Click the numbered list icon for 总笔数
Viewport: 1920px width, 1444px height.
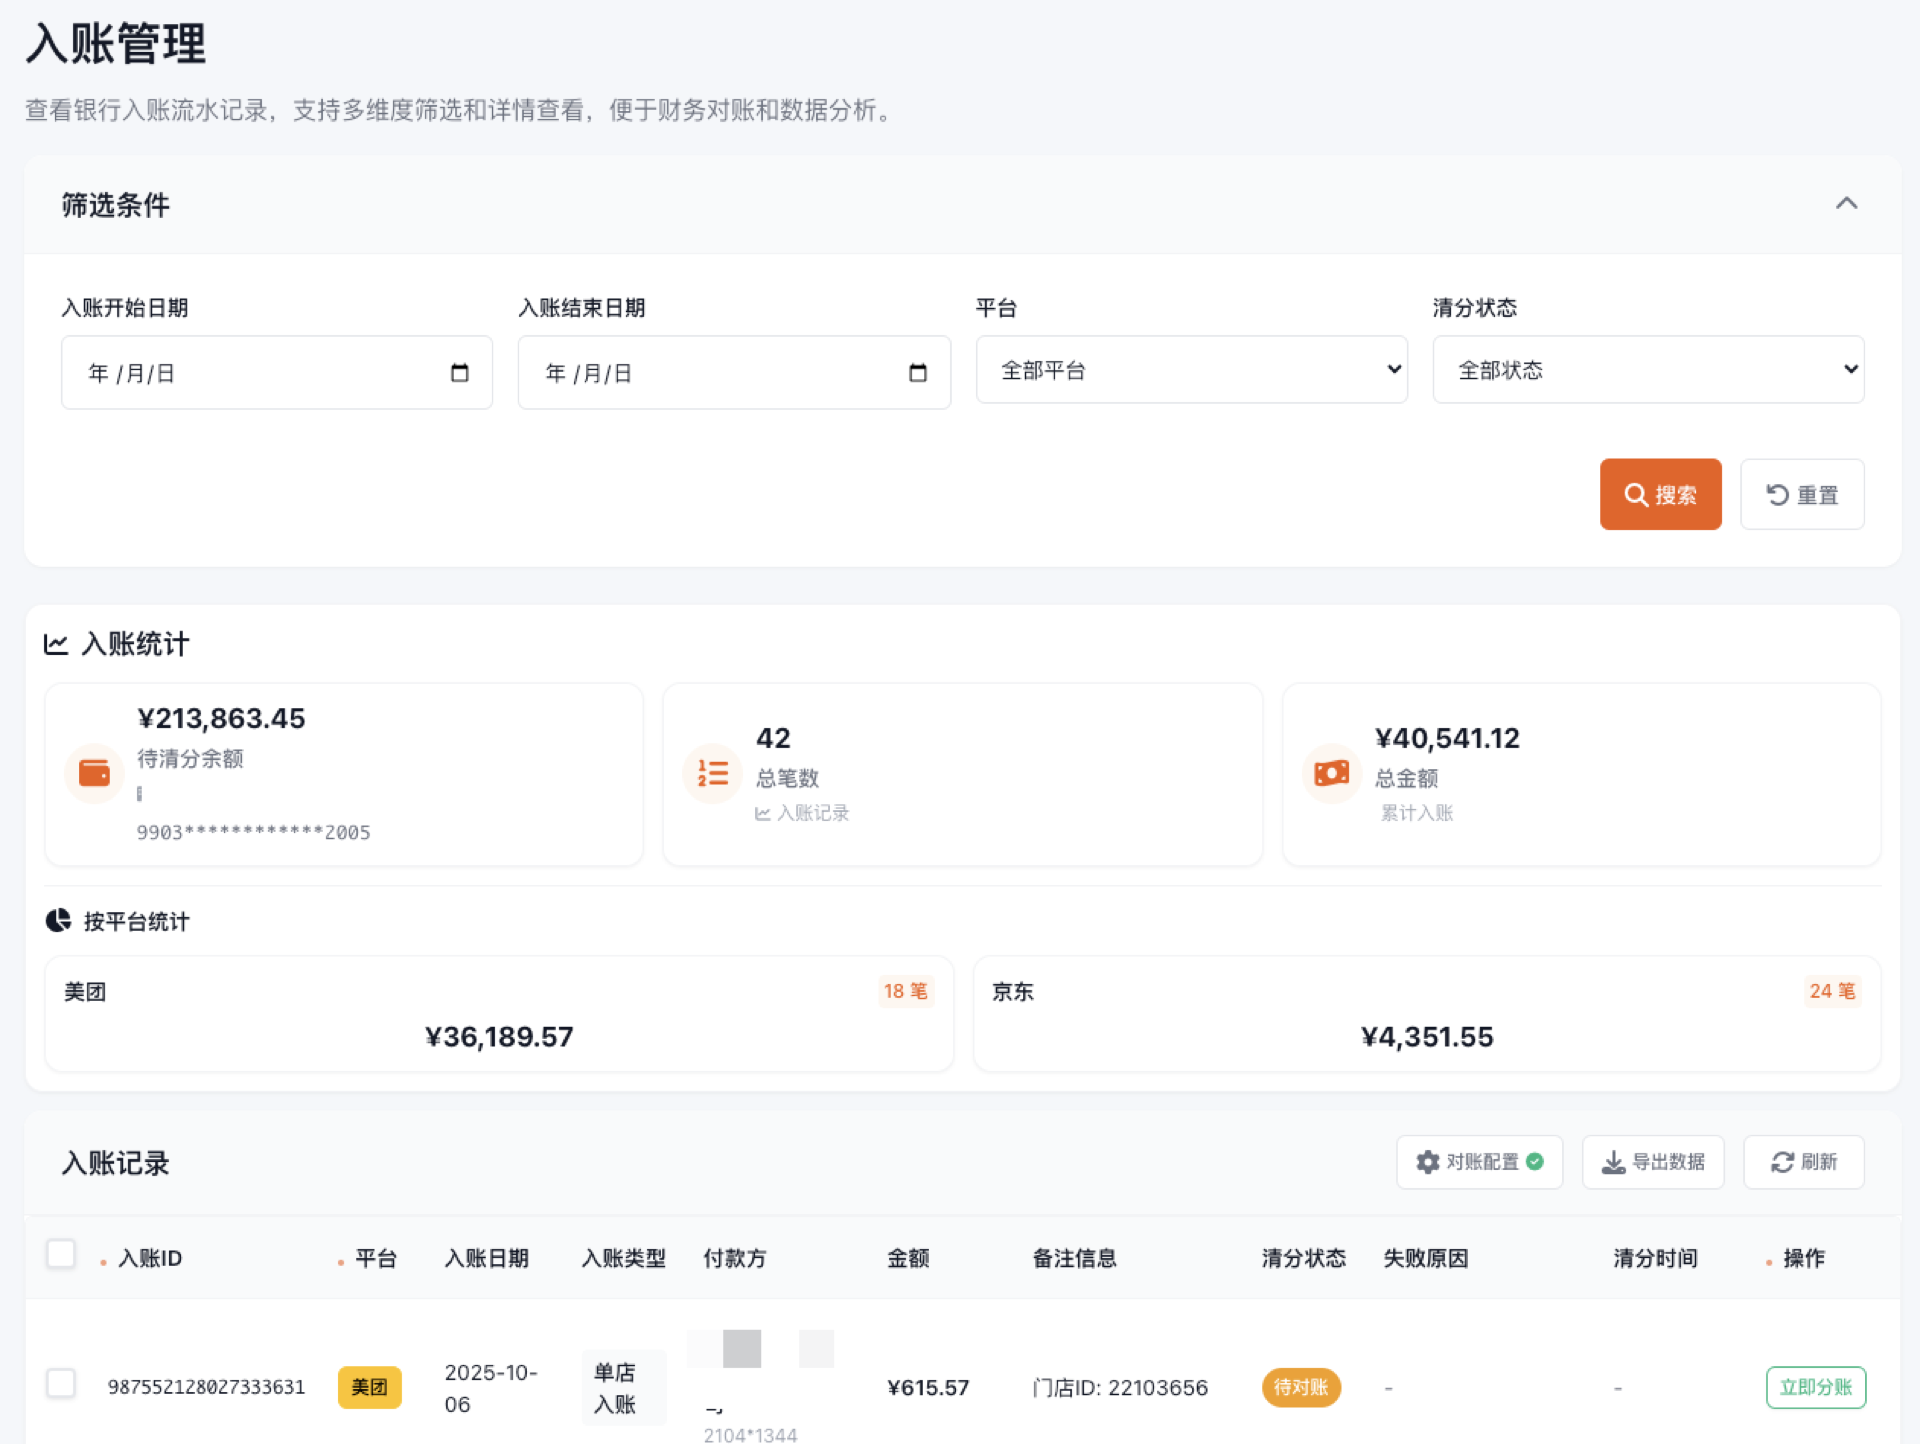point(712,773)
